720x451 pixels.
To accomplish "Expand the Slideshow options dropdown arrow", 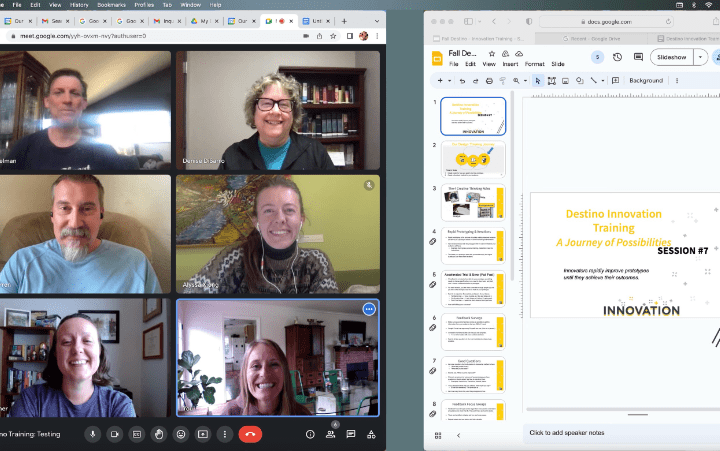I will [x=700, y=57].
